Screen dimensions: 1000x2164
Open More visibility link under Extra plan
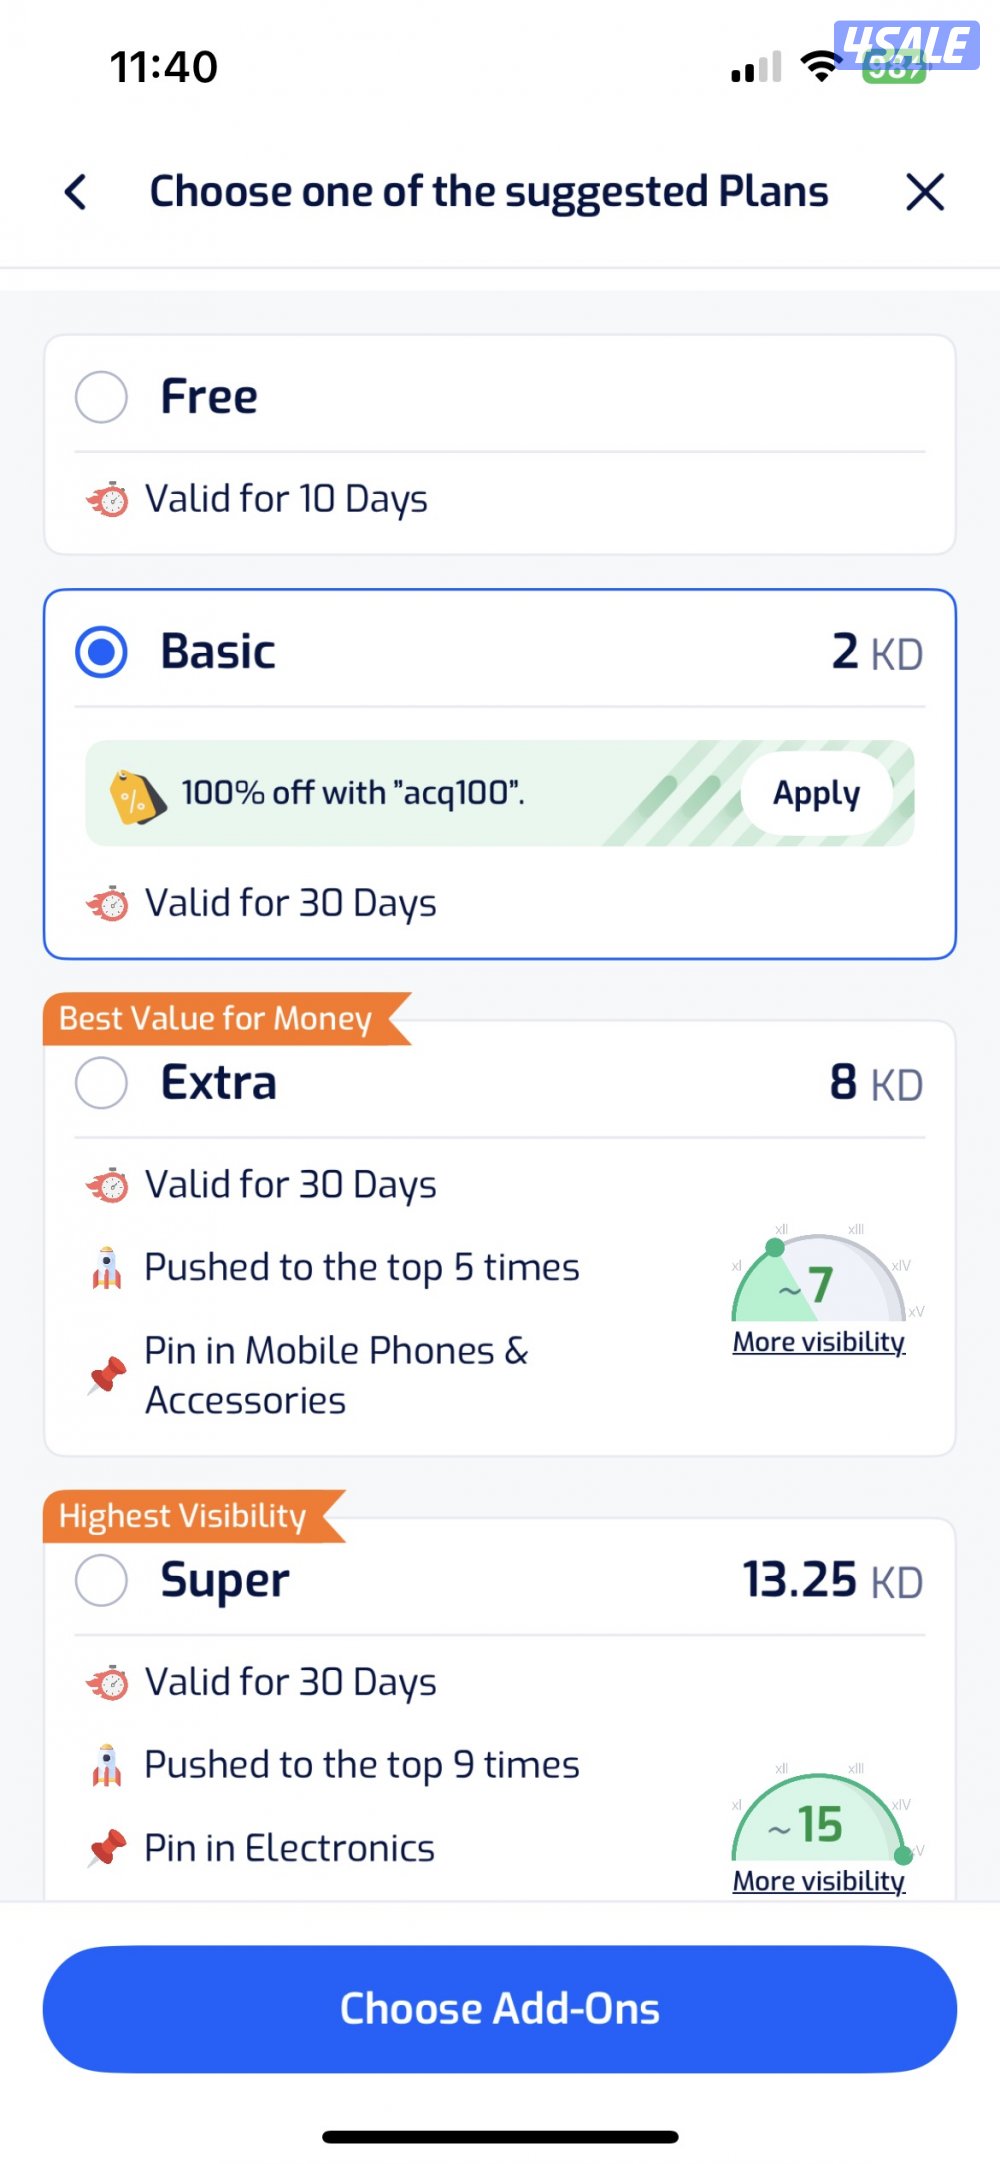819,1342
